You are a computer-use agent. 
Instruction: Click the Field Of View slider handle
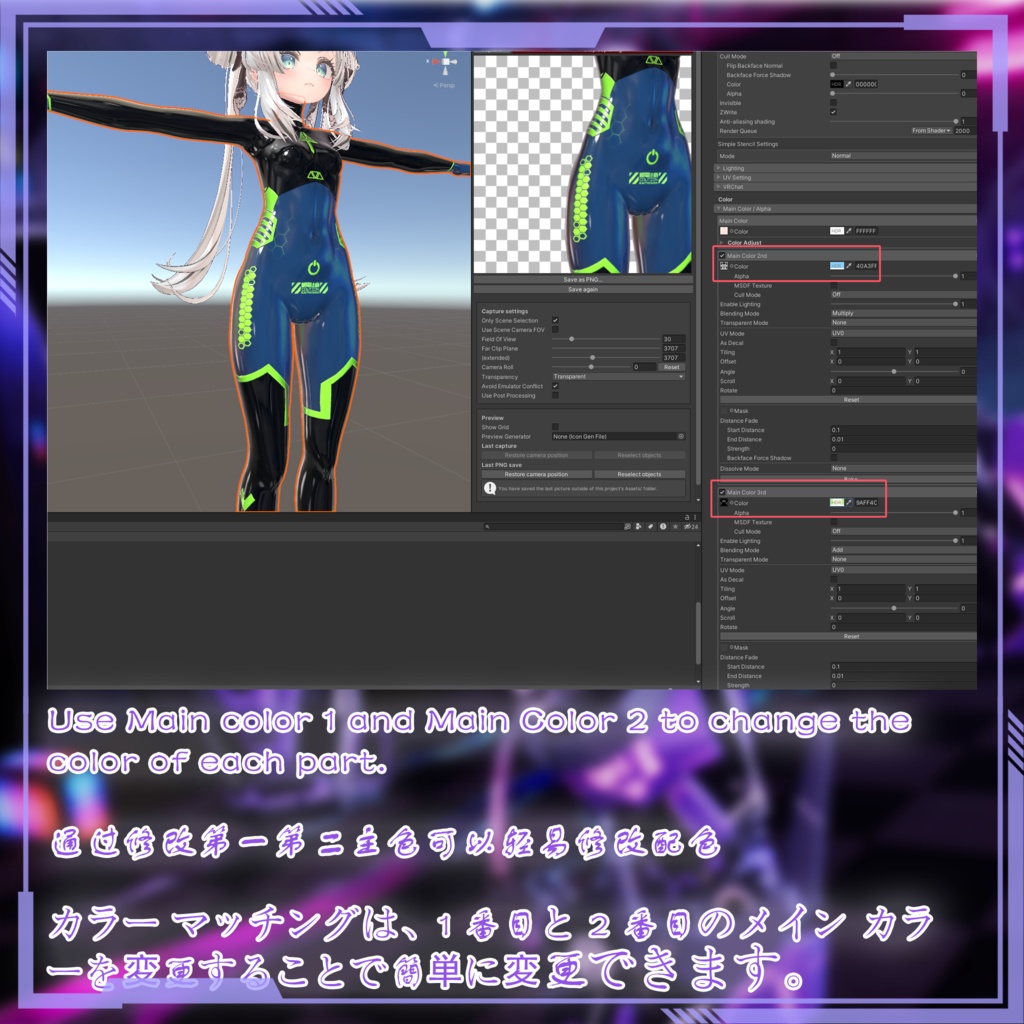coord(571,339)
